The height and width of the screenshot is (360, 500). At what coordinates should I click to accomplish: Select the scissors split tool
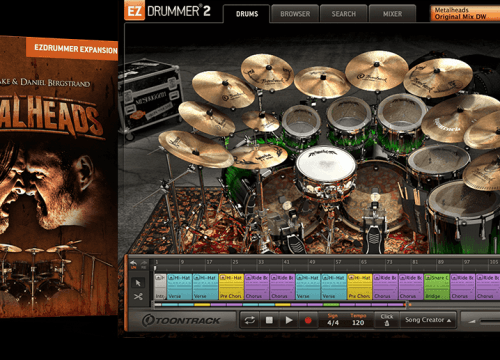click(x=138, y=296)
